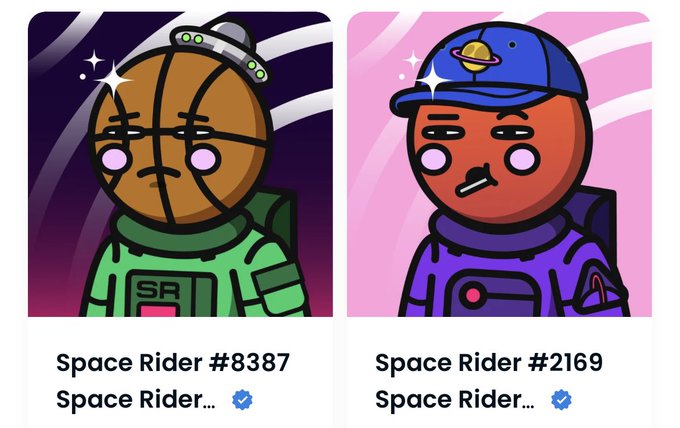The image size is (680, 428).
Task: Click the UFO hat on the basketball head
Action: (219, 51)
